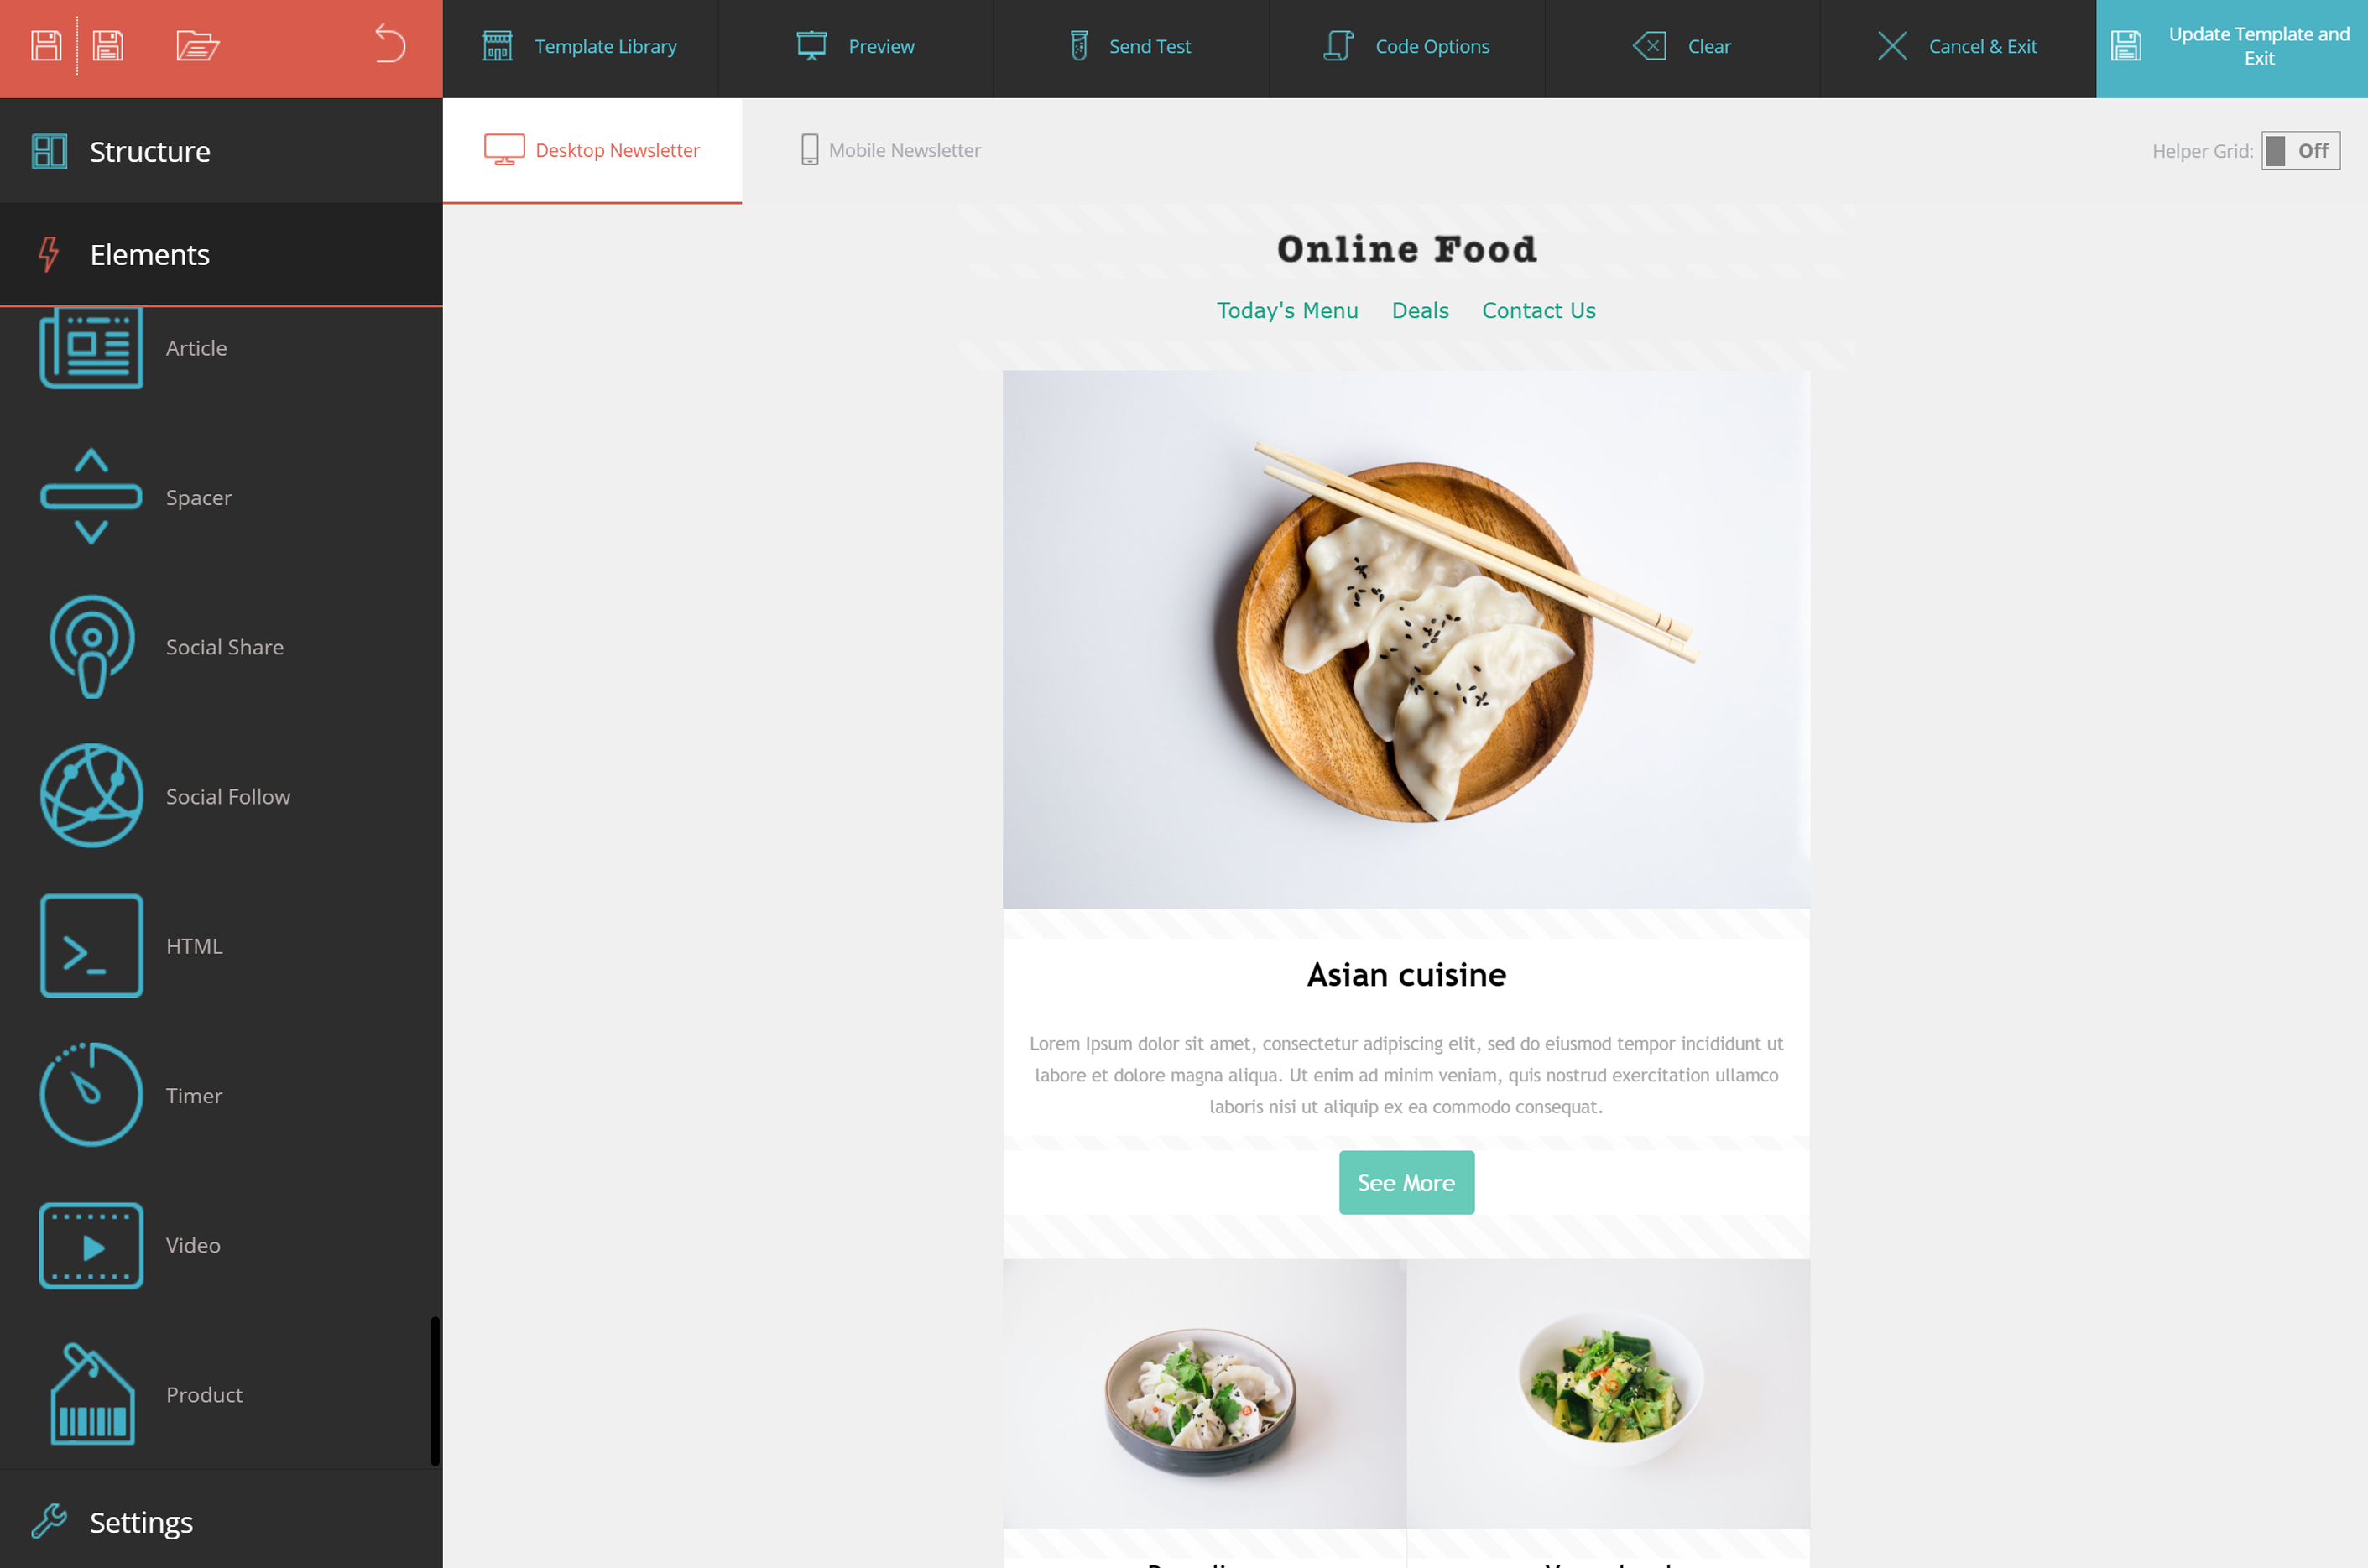Click the See More button
This screenshot has height=1568, width=2368.
point(1406,1181)
